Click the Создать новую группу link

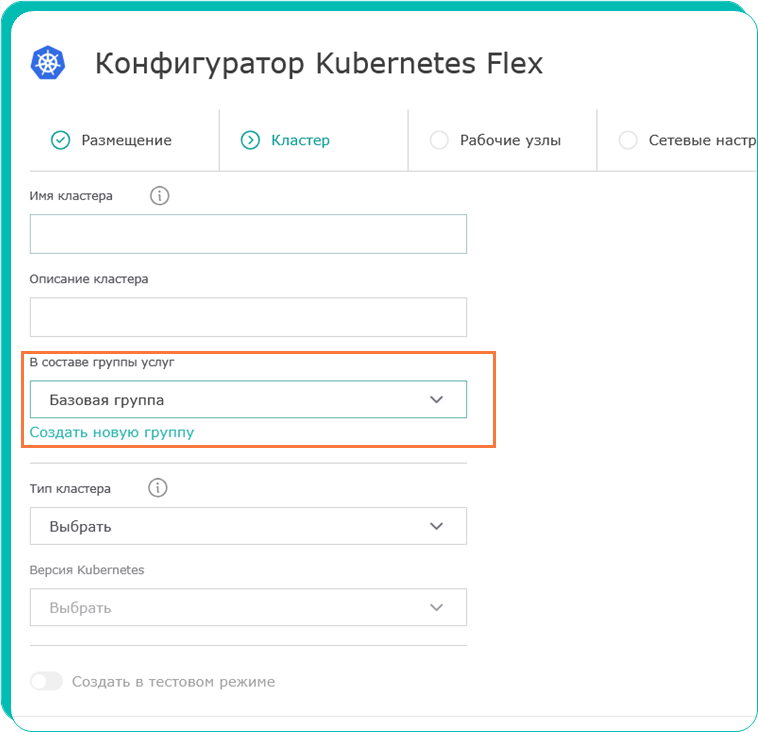pyautogui.click(x=112, y=432)
